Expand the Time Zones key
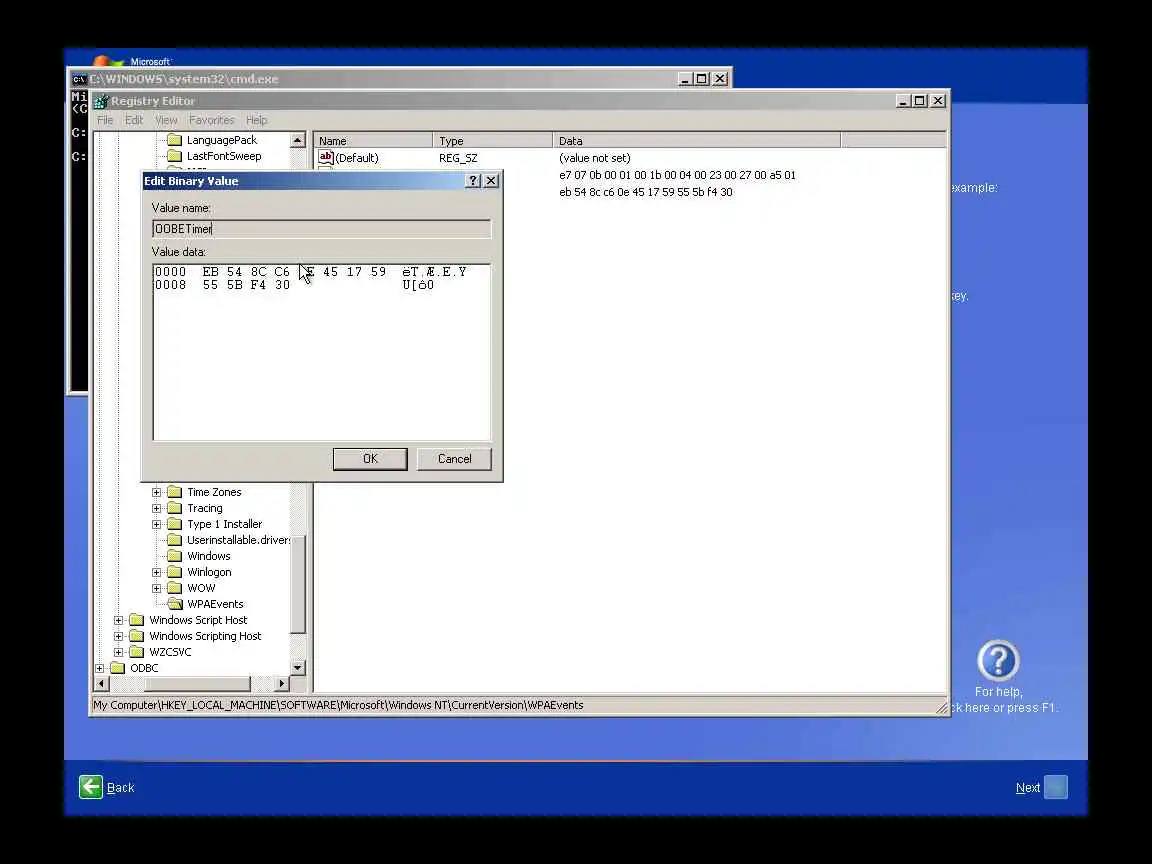 (x=156, y=492)
